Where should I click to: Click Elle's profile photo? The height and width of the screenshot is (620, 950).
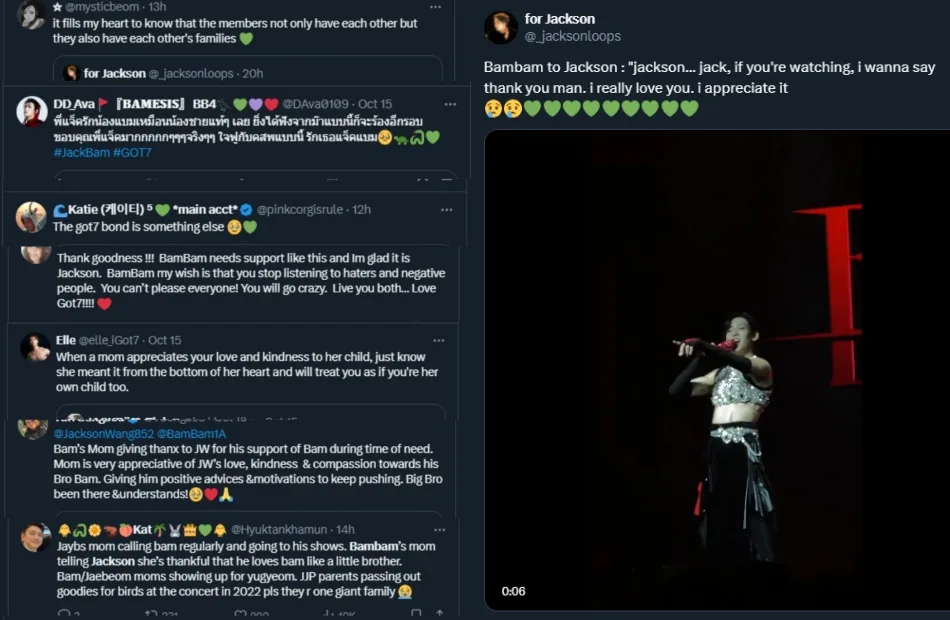(35, 347)
